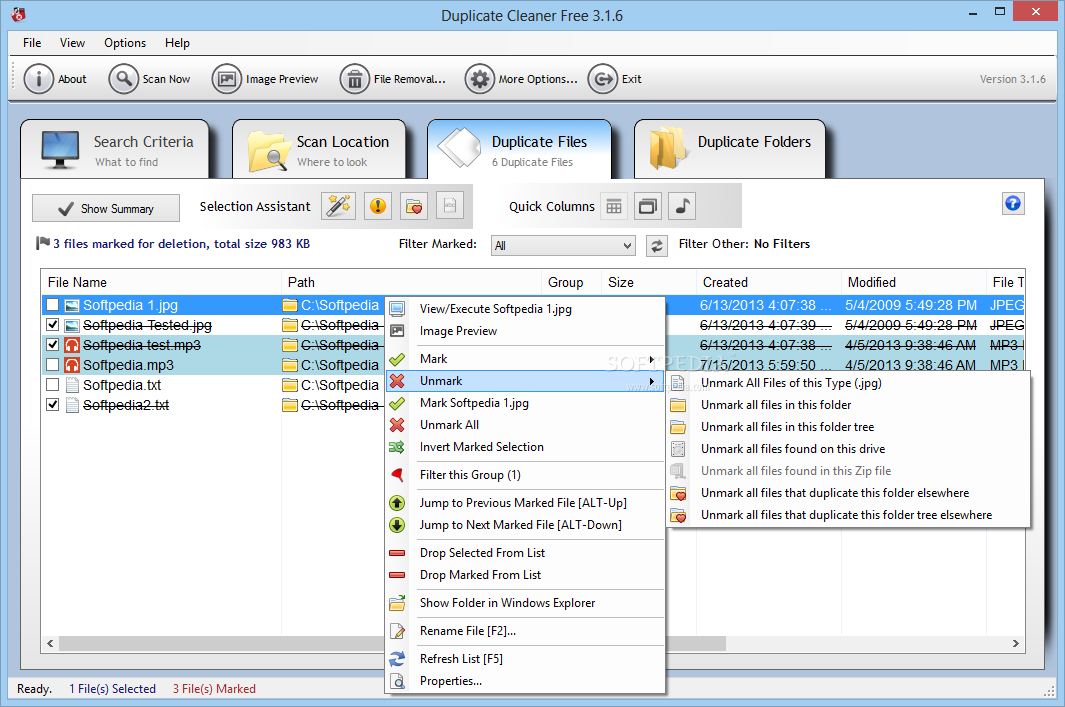Select Unmark all files found on this drive
Screen dimensions: 1065x707
[848, 449]
